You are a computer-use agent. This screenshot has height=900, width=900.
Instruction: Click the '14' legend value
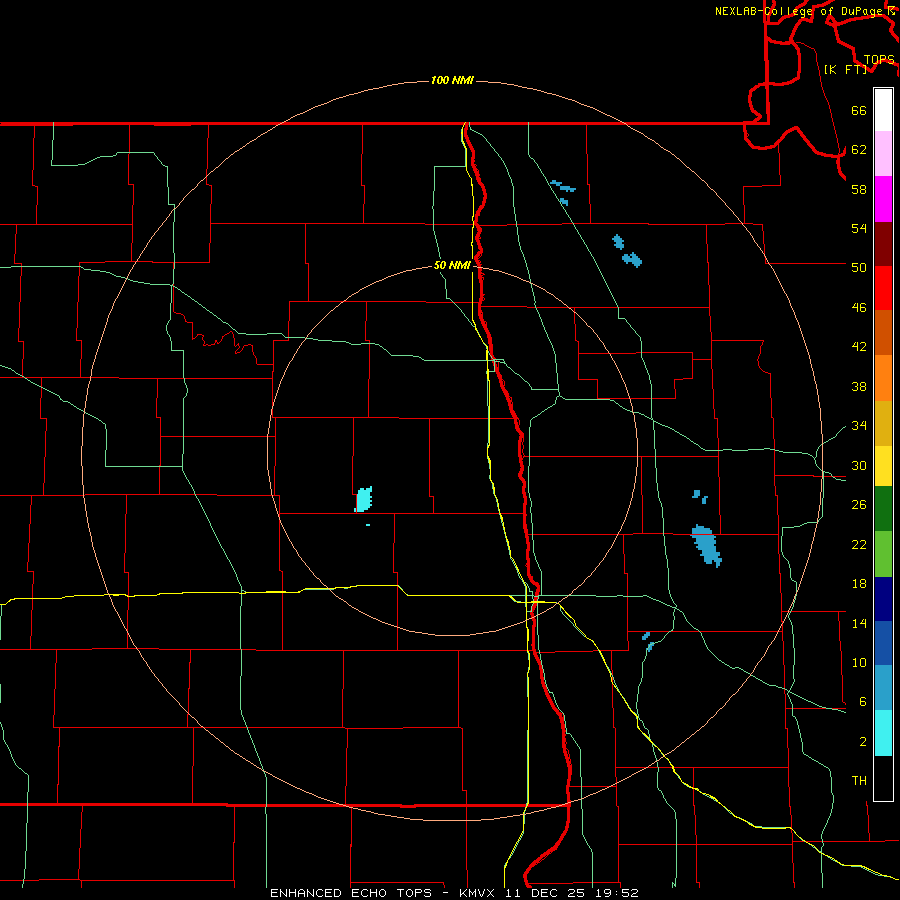[x=859, y=624]
